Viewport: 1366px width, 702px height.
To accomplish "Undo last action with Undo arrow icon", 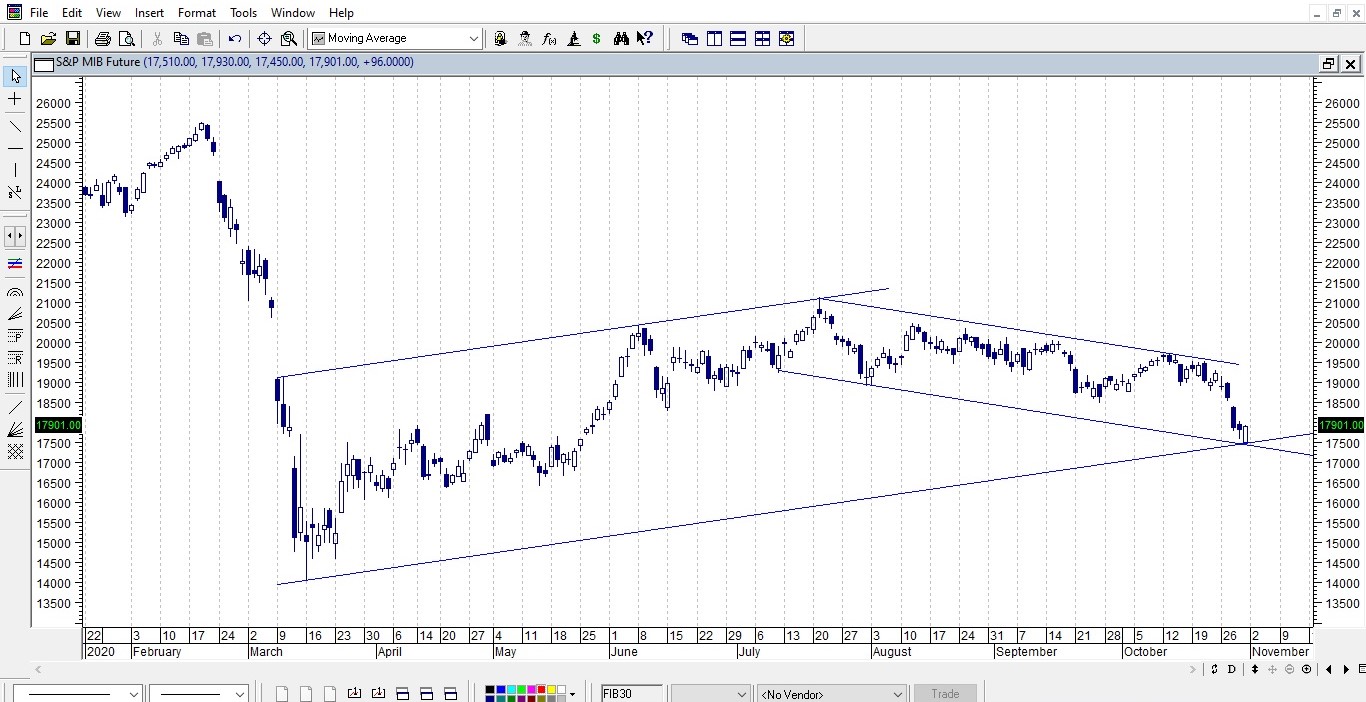I will point(235,38).
